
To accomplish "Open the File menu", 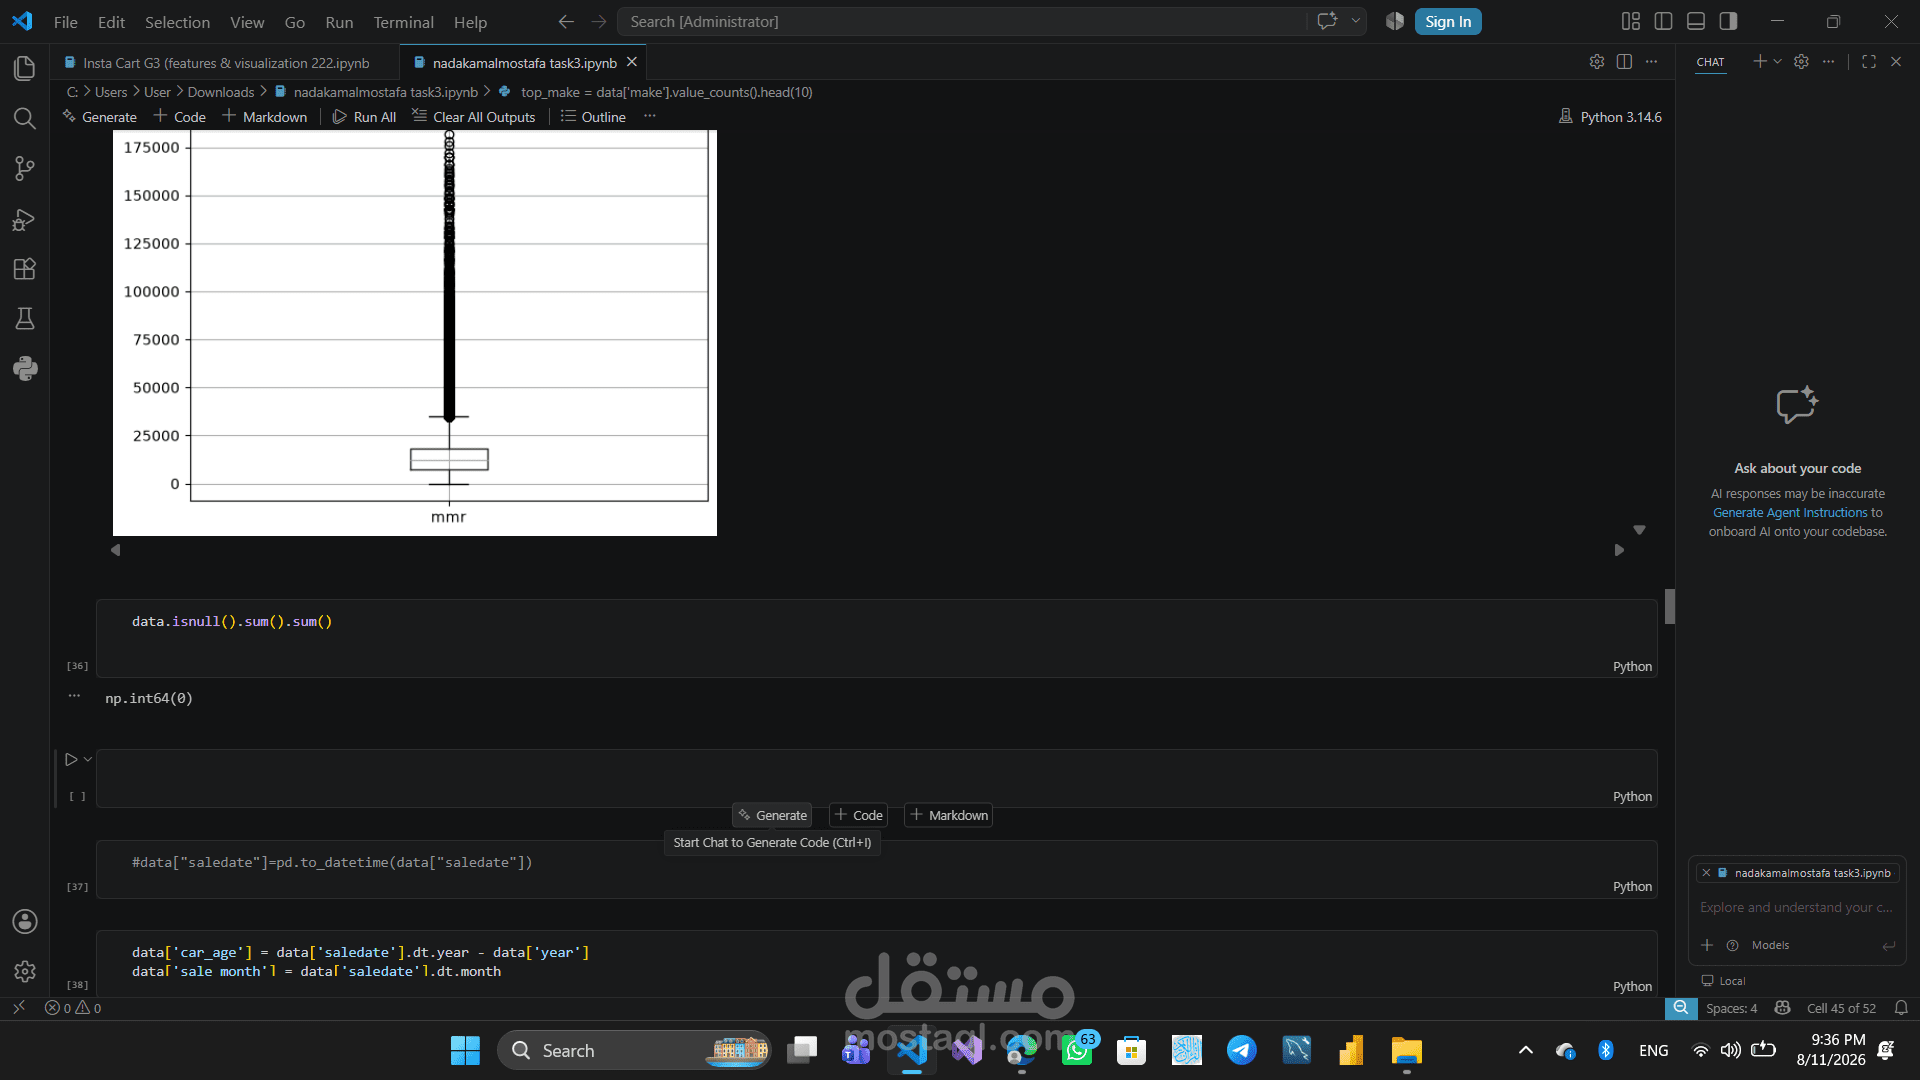I will click(x=65, y=22).
